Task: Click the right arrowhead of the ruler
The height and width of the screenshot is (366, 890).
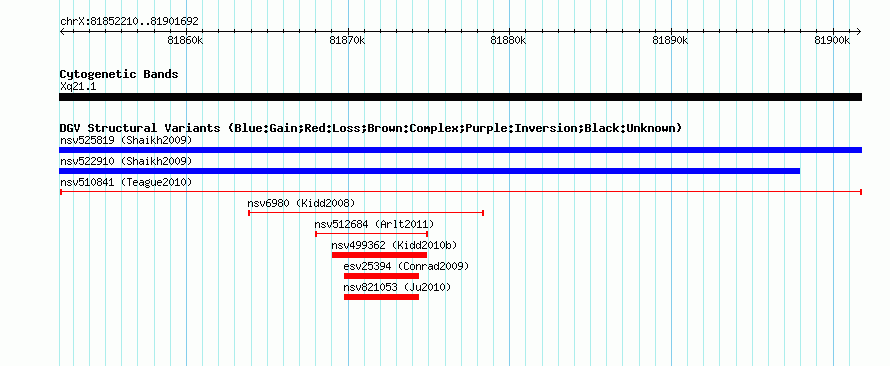Action: click(859, 32)
